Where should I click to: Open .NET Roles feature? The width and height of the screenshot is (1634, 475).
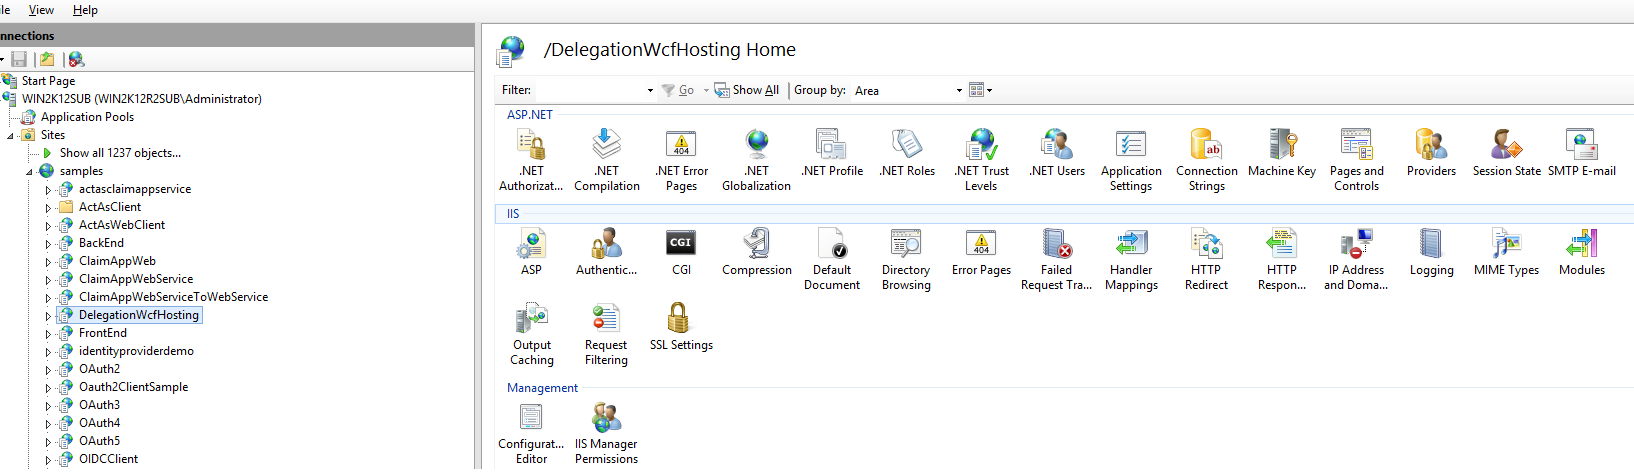pyautogui.click(x=907, y=152)
